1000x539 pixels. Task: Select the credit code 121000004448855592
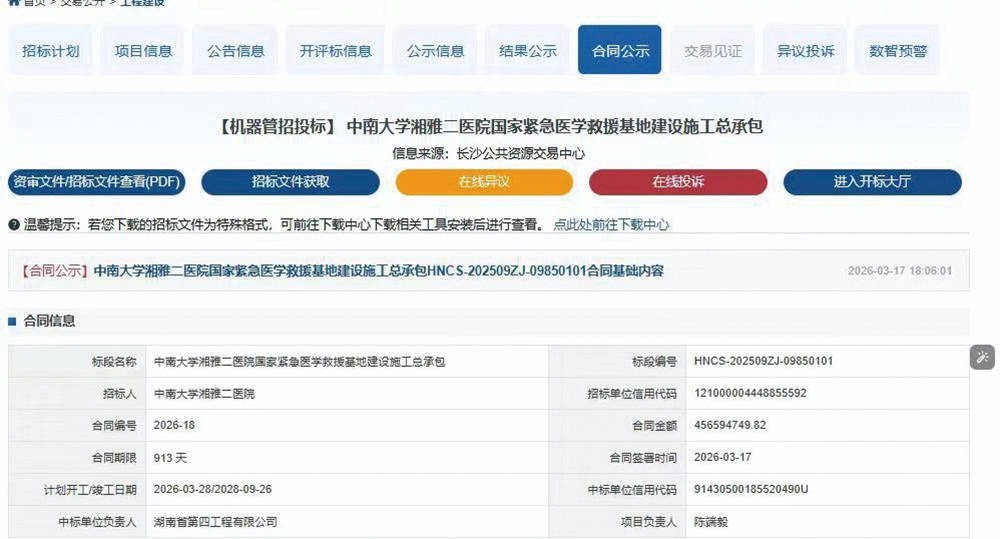(750, 393)
